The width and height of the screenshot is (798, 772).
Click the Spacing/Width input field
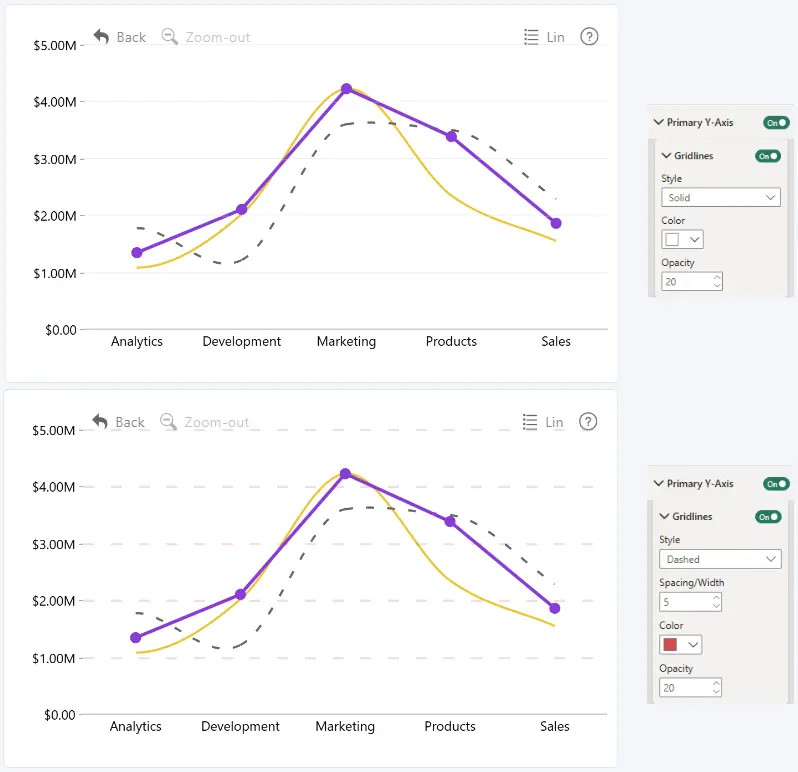[x=690, y=602]
